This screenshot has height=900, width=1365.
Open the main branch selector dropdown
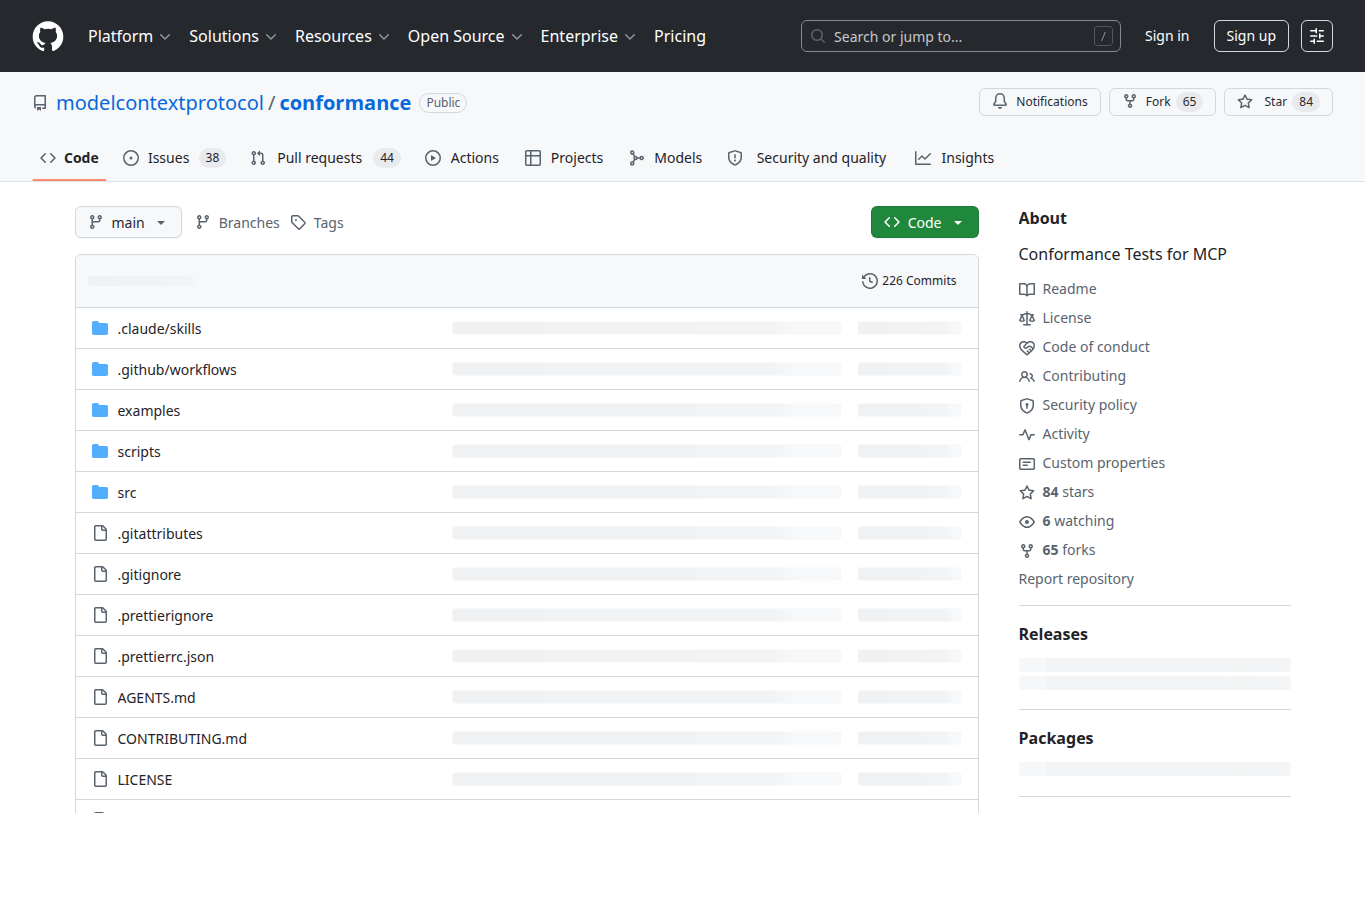coord(128,222)
